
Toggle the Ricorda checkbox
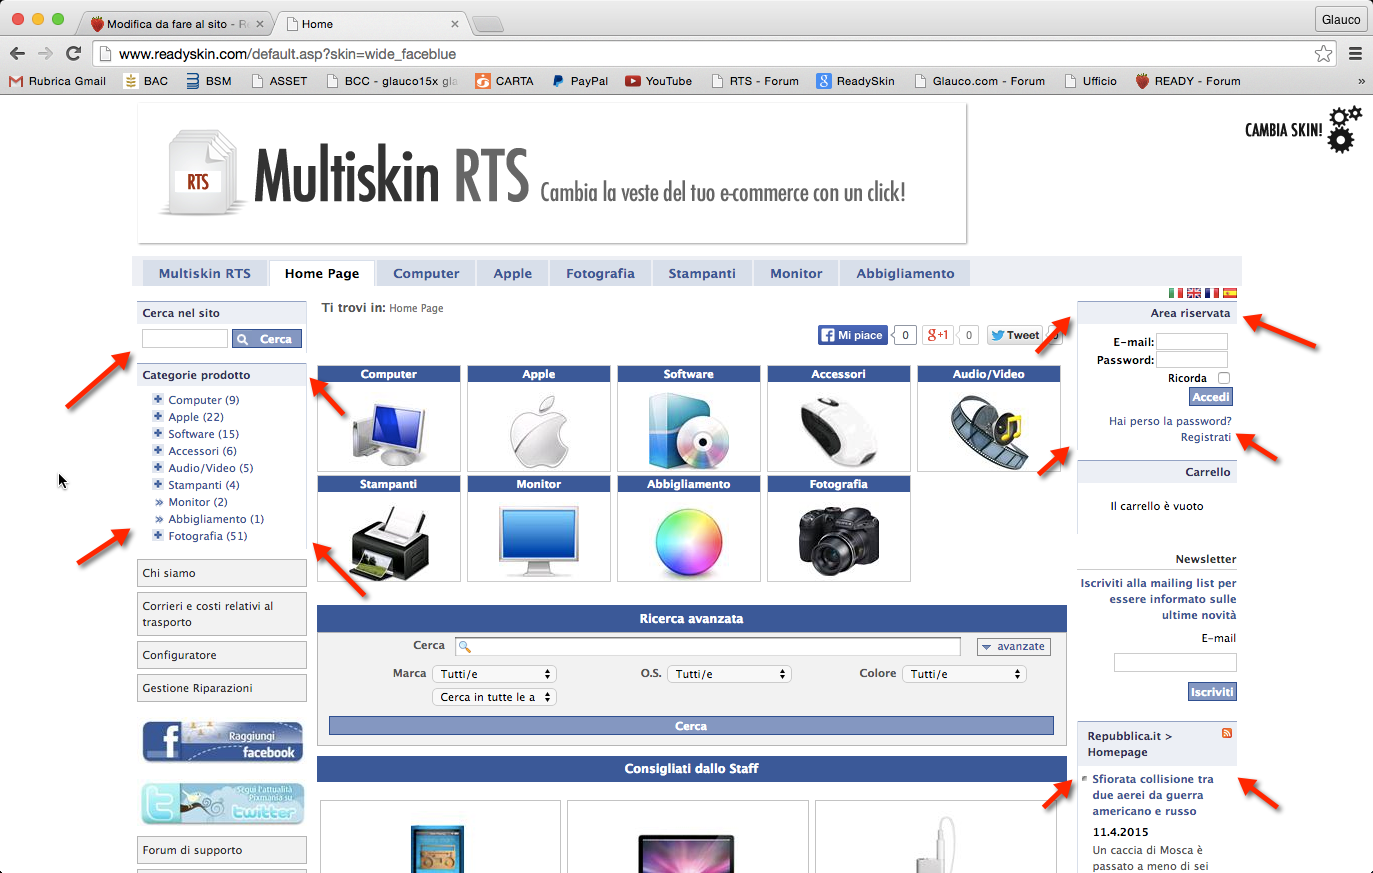[x=1224, y=378]
